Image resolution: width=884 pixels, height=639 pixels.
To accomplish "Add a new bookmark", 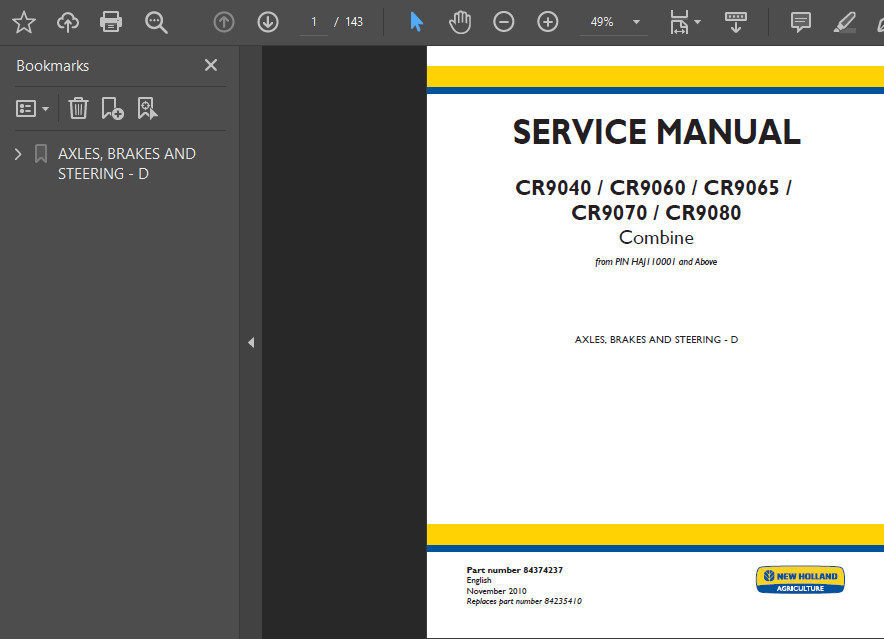I will pos(112,108).
